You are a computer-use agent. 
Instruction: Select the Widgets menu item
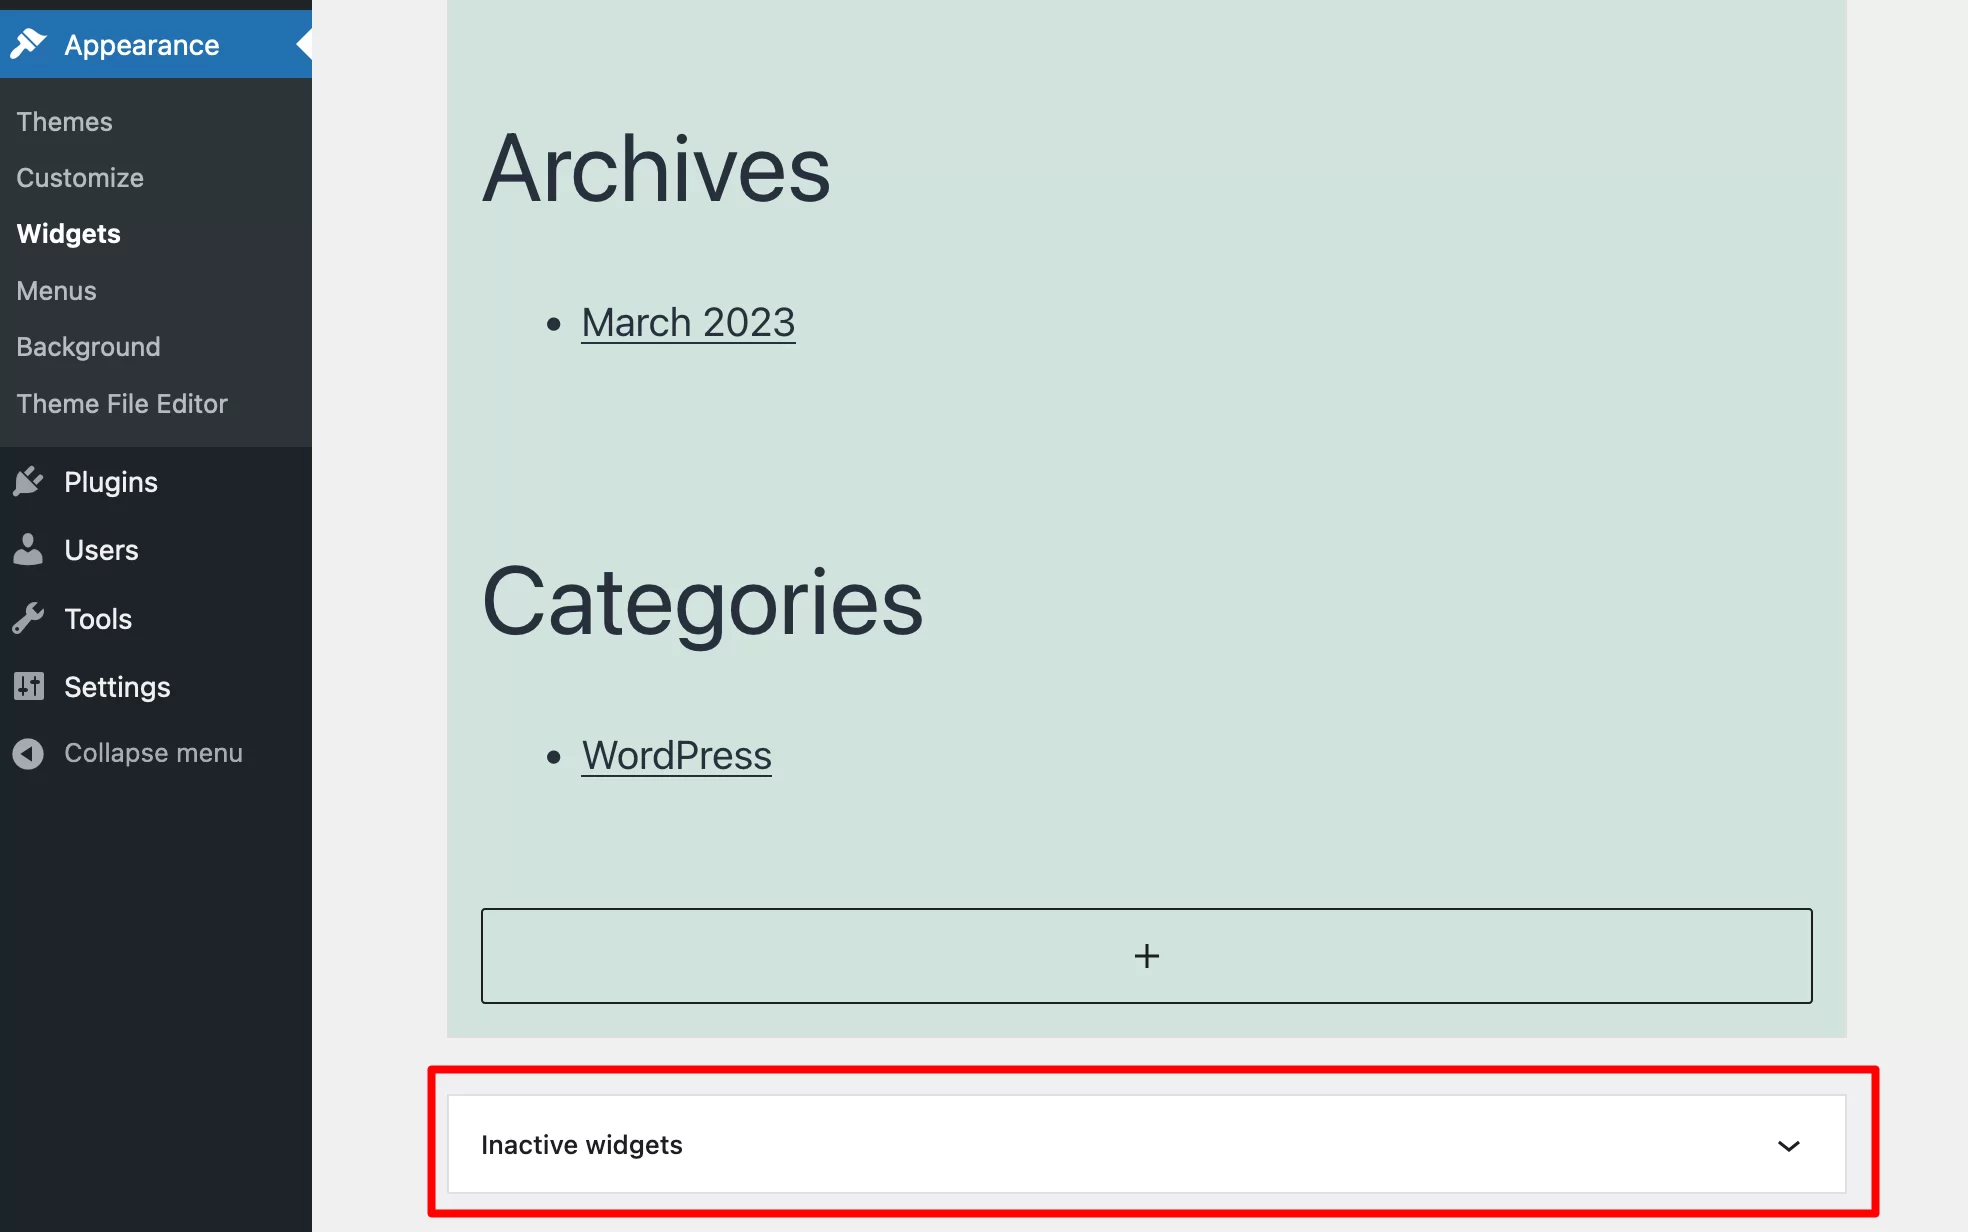(x=68, y=233)
